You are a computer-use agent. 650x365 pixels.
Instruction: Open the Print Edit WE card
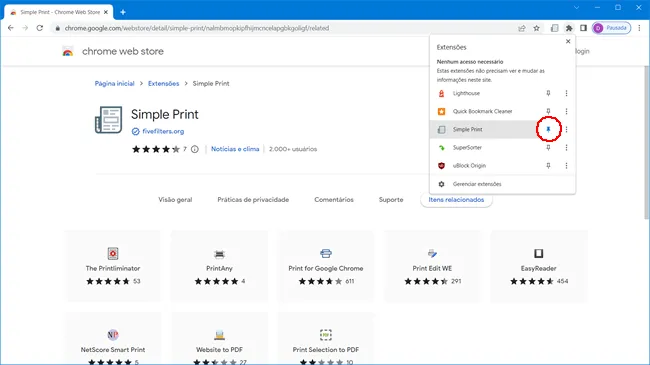432,266
